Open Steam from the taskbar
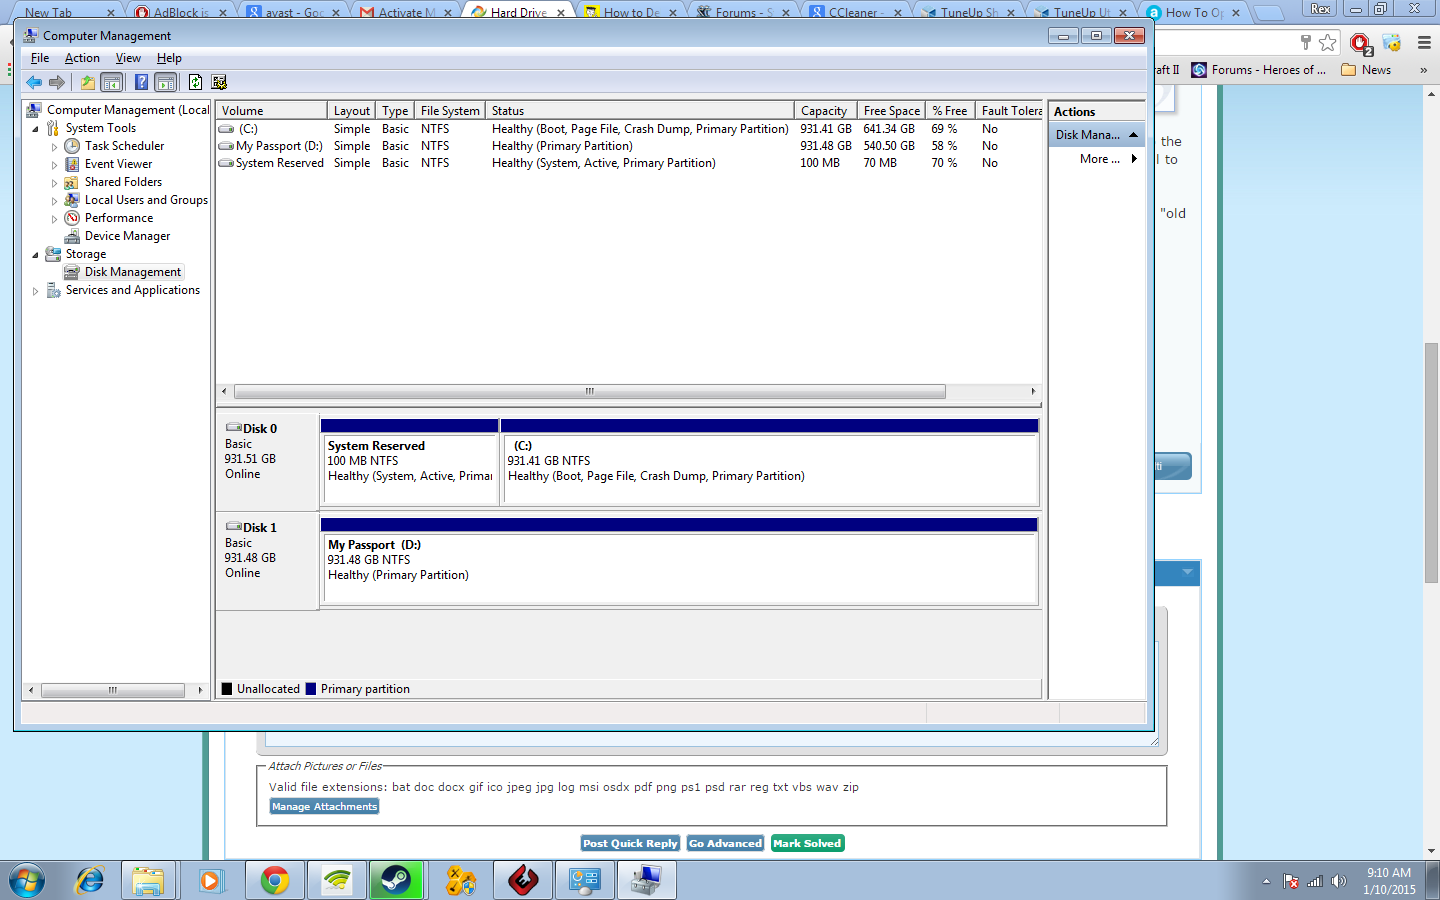1440x900 pixels. 396,880
